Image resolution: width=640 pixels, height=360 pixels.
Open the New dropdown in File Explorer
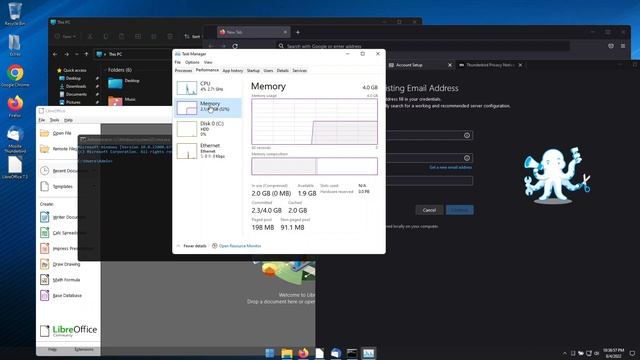(x=65, y=37)
